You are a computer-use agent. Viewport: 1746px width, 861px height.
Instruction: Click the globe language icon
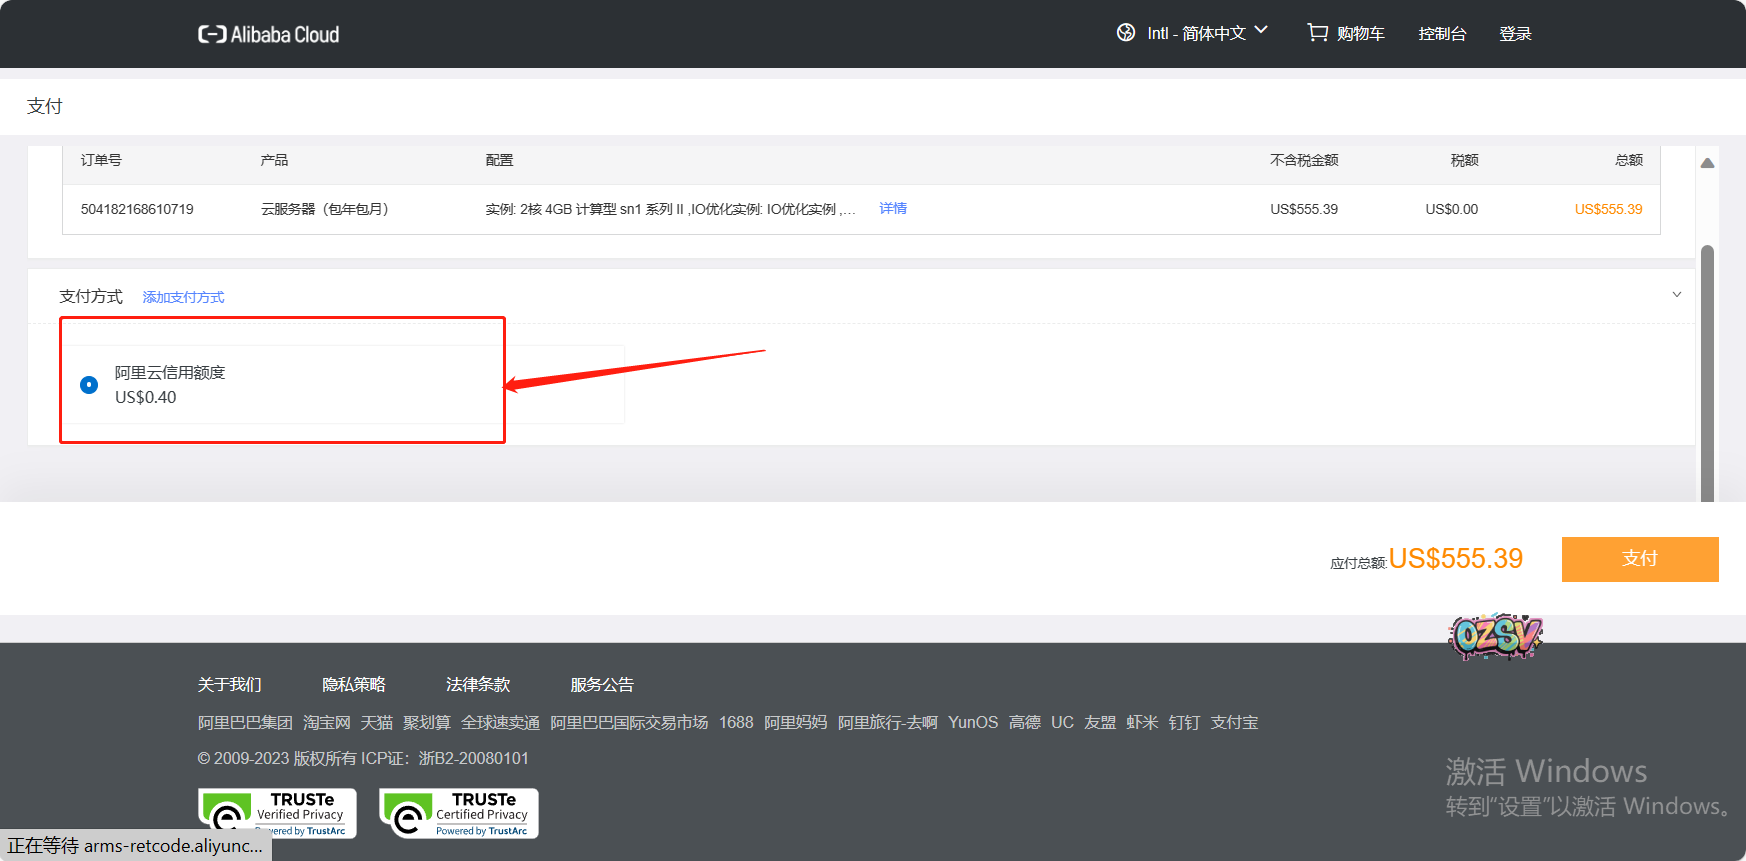coord(1126,33)
